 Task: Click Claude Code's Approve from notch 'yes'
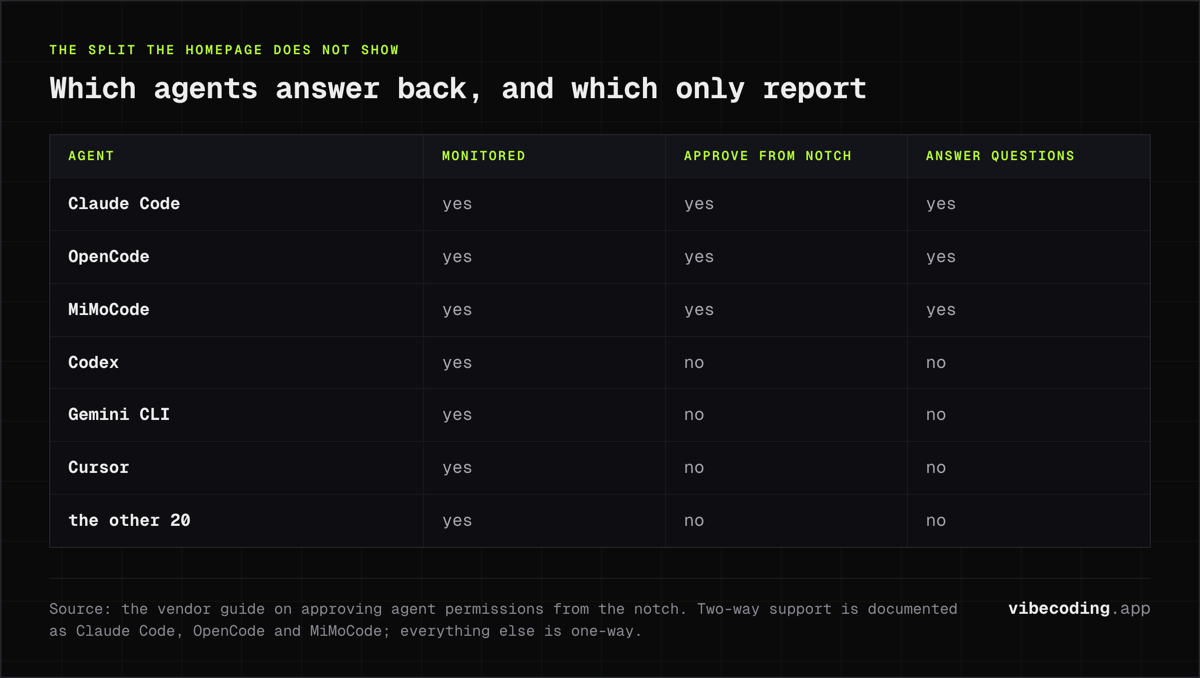pos(699,205)
